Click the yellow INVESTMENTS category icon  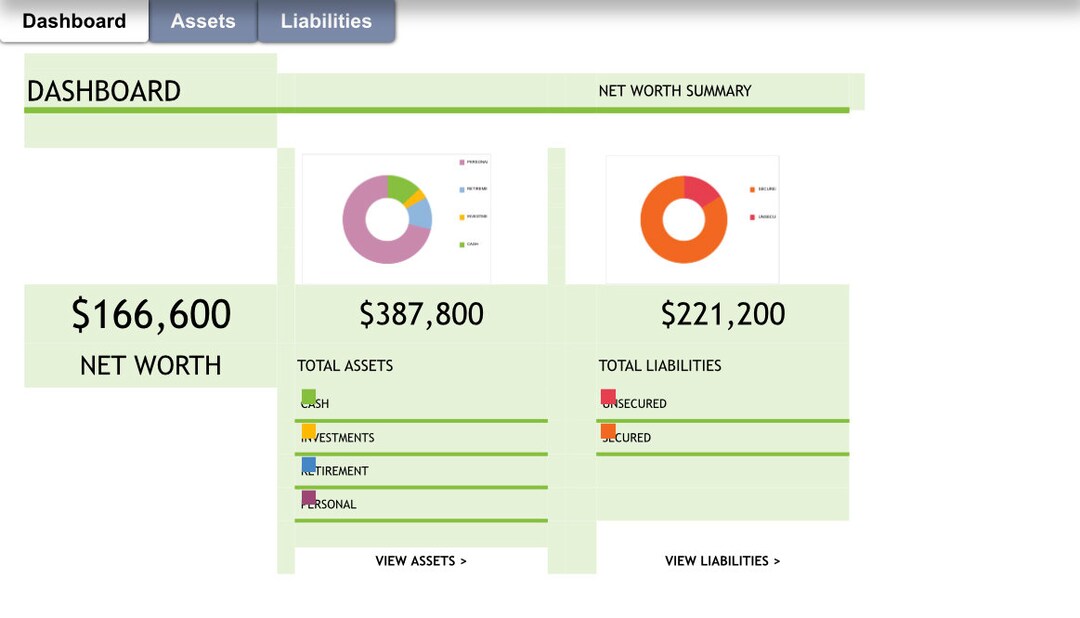pyautogui.click(x=308, y=430)
